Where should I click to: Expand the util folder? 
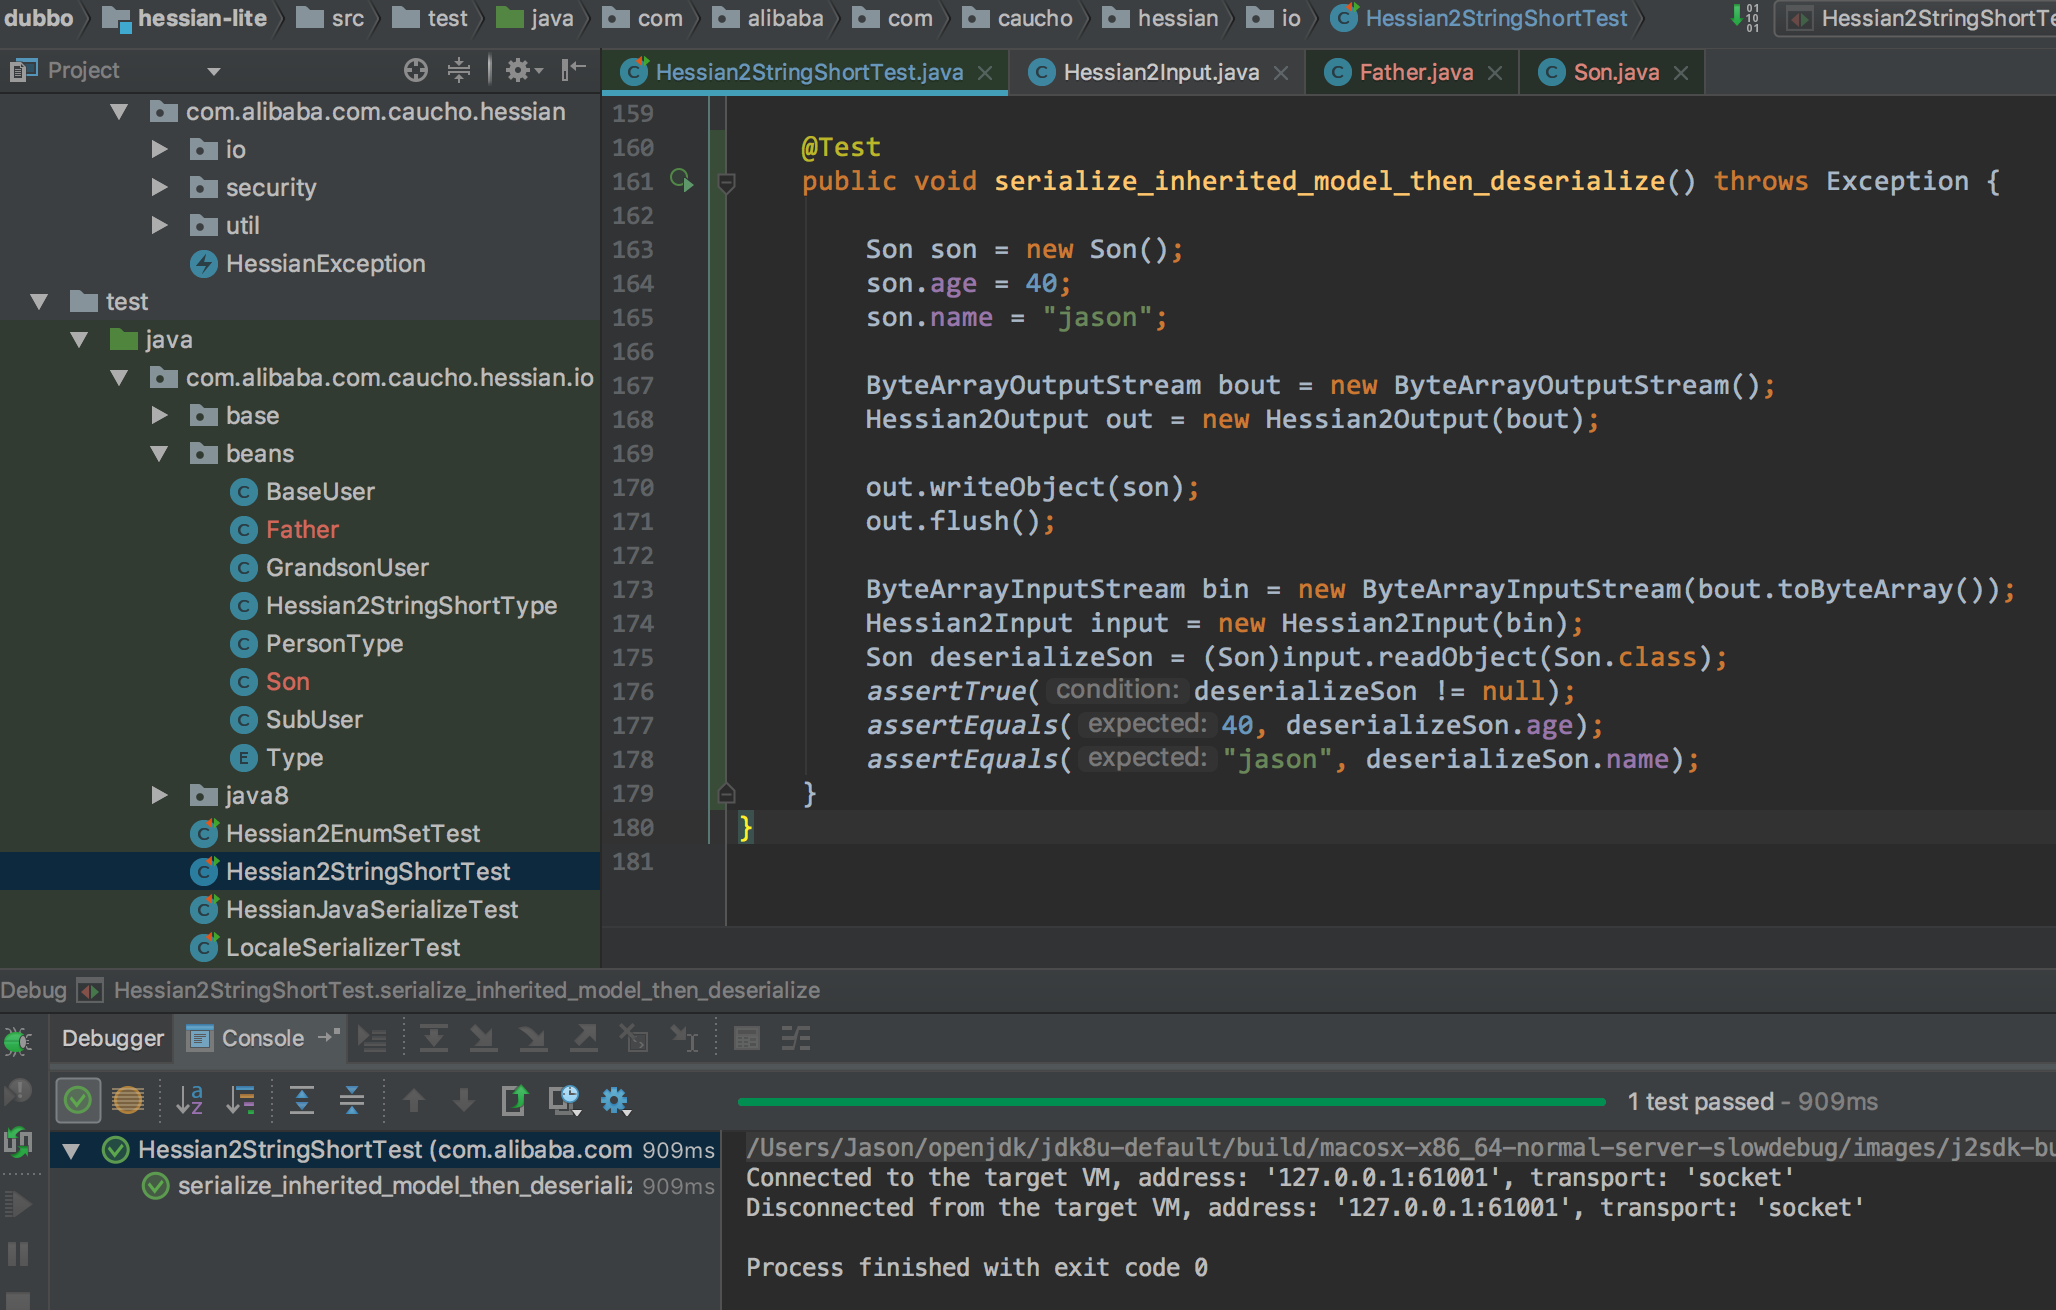(x=159, y=225)
